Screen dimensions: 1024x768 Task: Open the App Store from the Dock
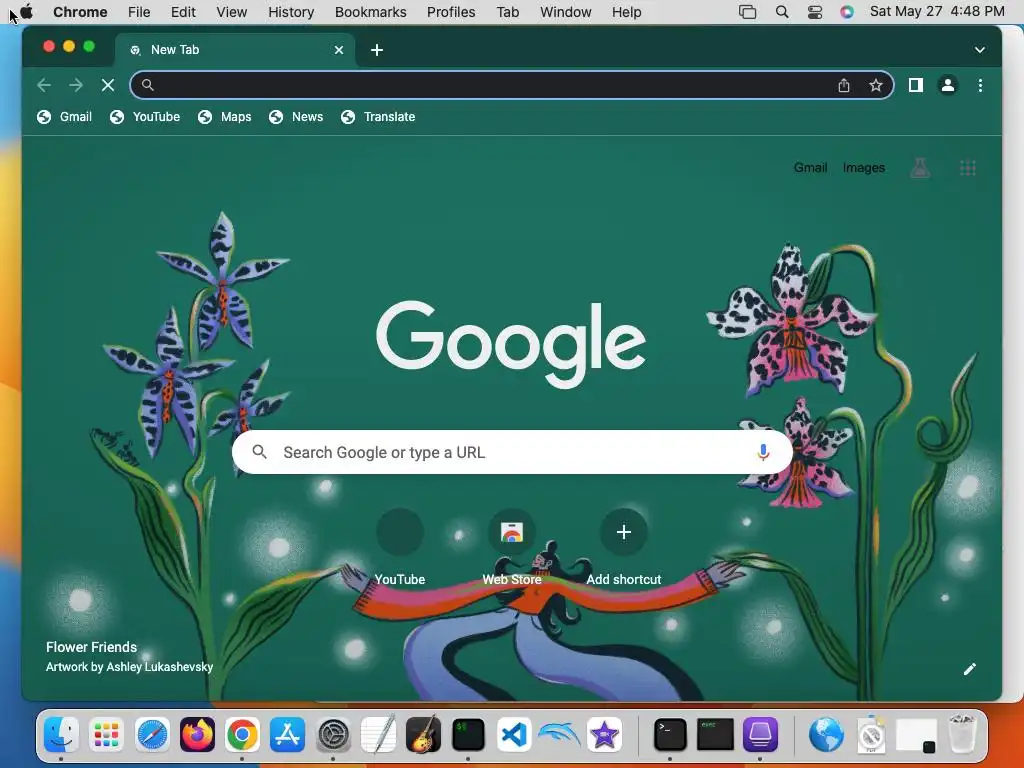pyautogui.click(x=287, y=735)
